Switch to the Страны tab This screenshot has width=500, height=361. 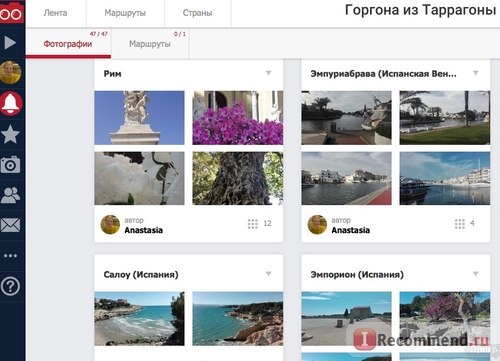tap(197, 13)
